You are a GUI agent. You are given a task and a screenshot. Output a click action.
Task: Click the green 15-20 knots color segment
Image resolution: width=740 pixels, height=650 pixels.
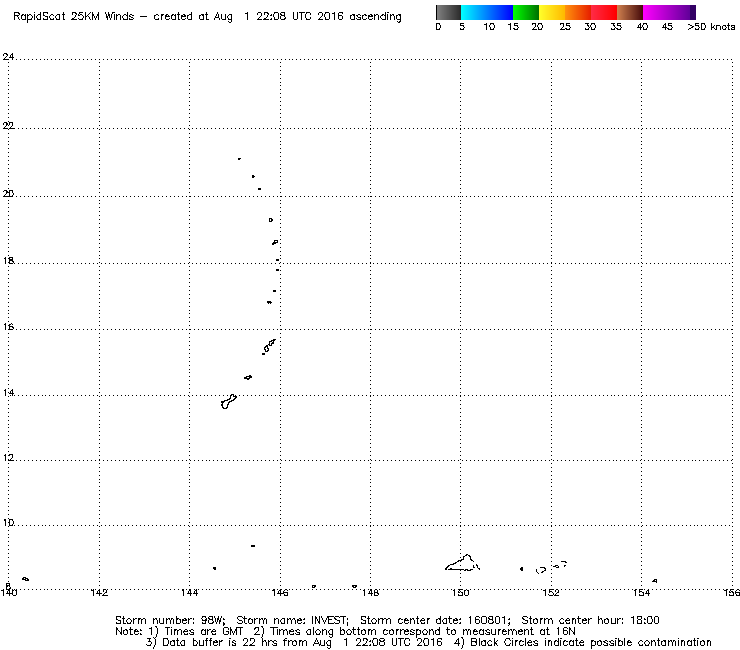click(x=526, y=12)
